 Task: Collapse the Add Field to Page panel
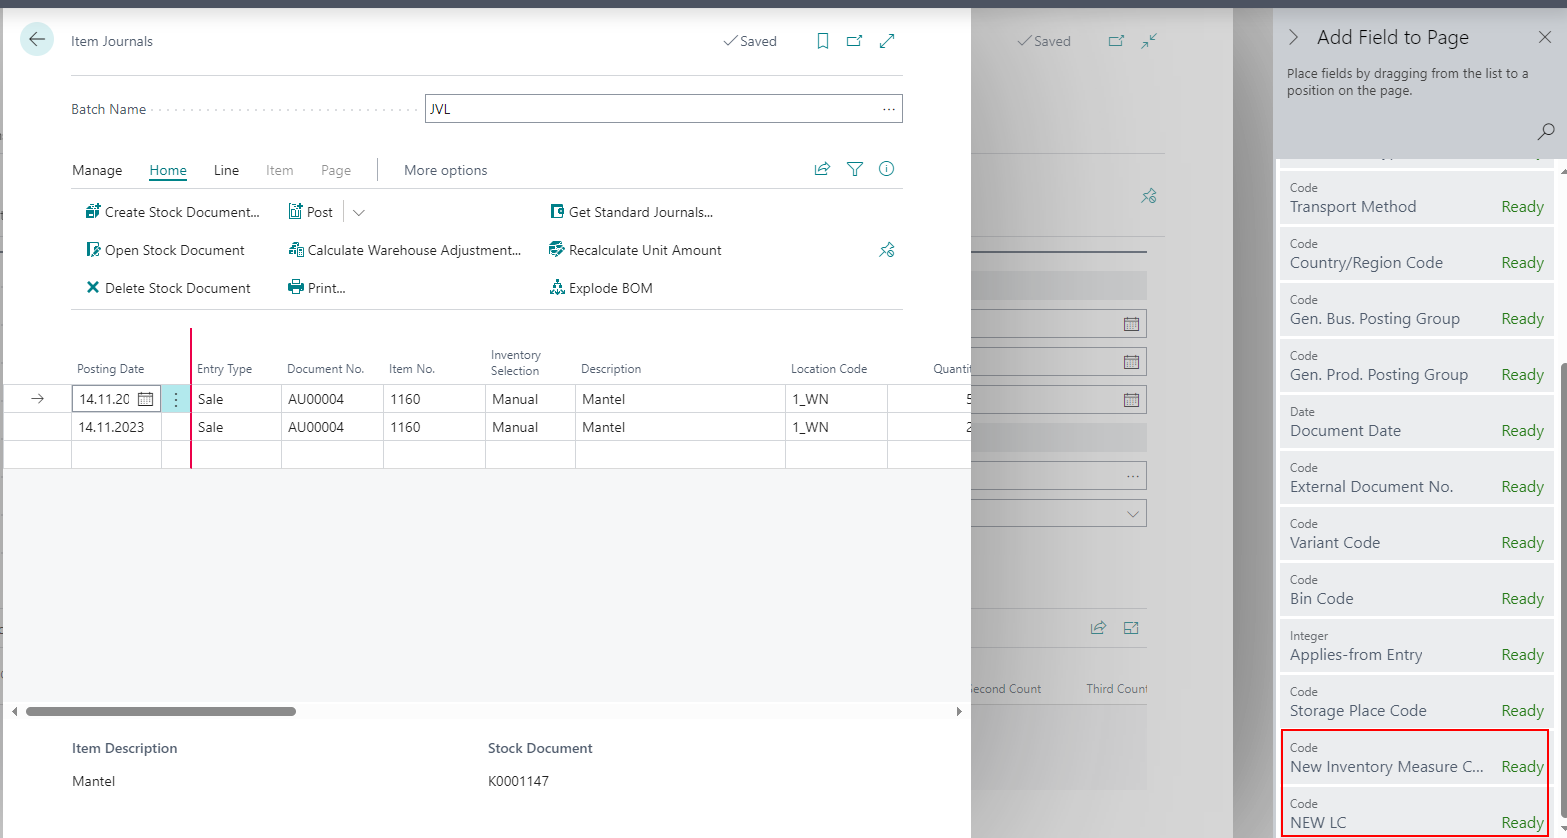pos(1293,37)
